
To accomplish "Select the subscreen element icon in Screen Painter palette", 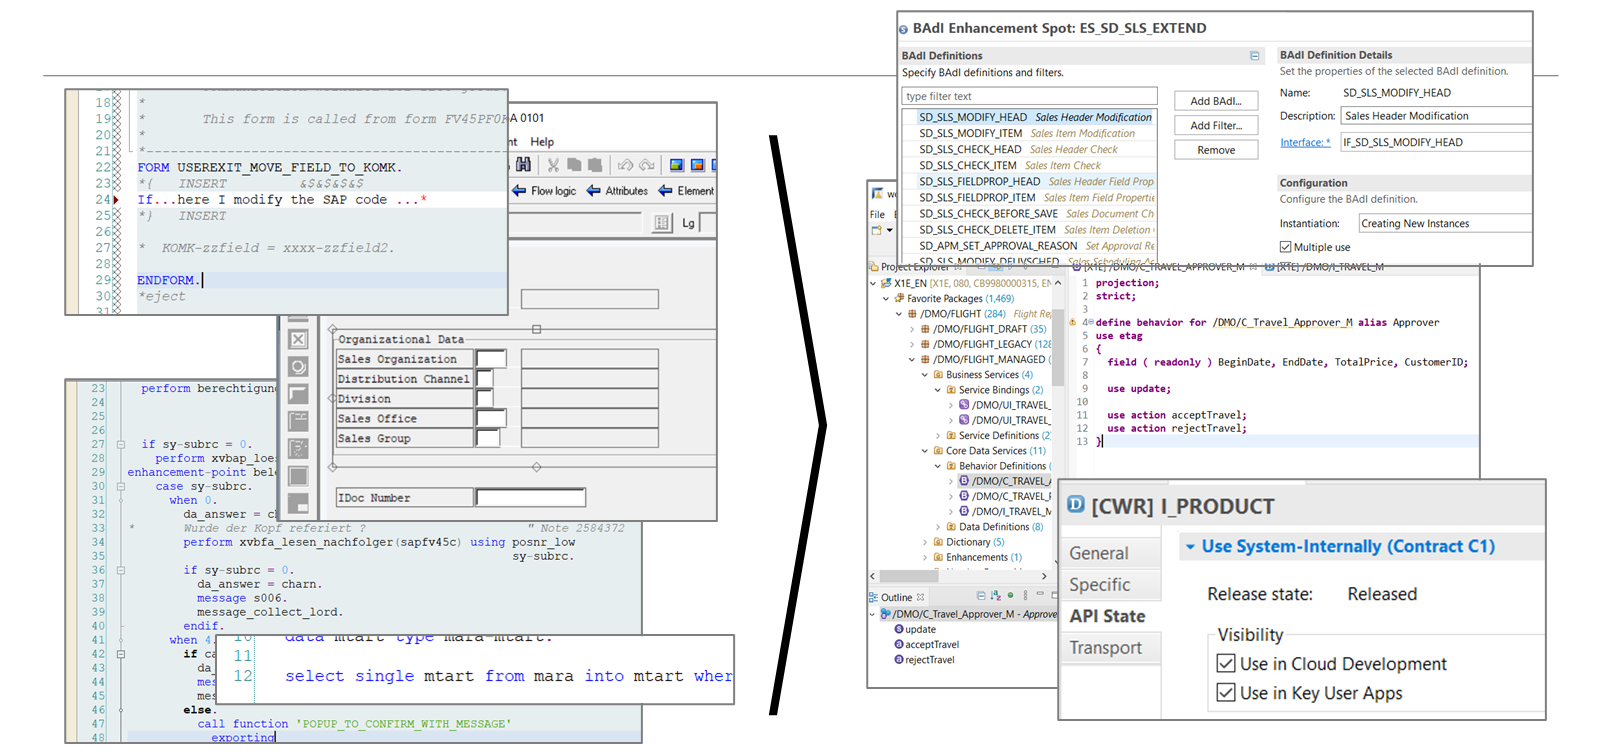I will (298, 421).
